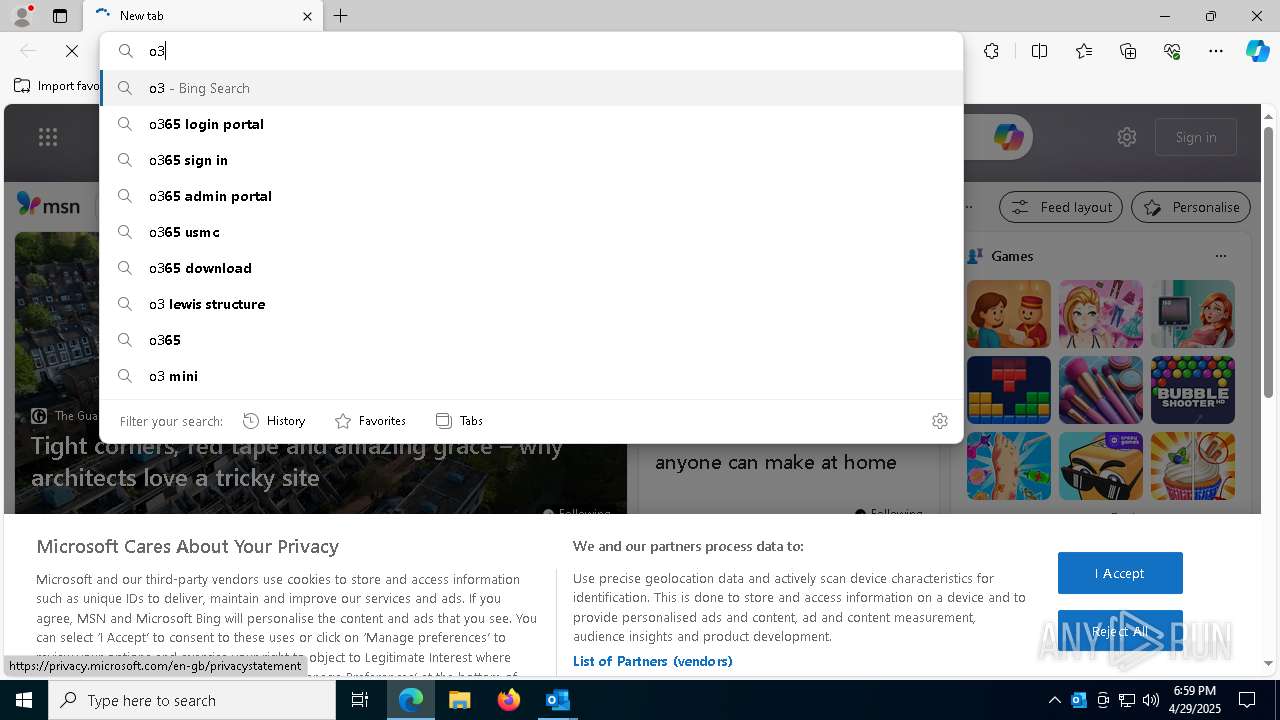Open Import favorites bookmark bar item
Screen dimensions: 1280x720
coord(57,86)
